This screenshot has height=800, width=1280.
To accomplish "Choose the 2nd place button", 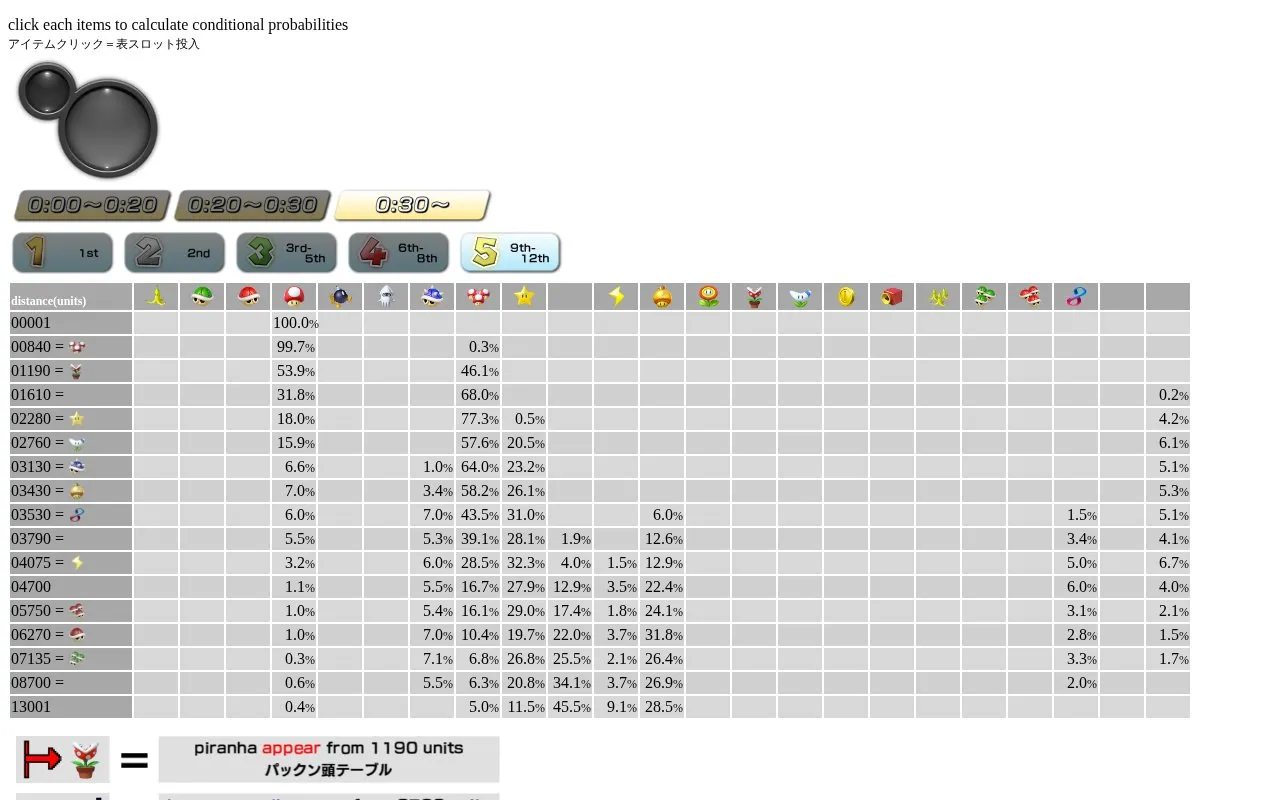I will pos(174,252).
